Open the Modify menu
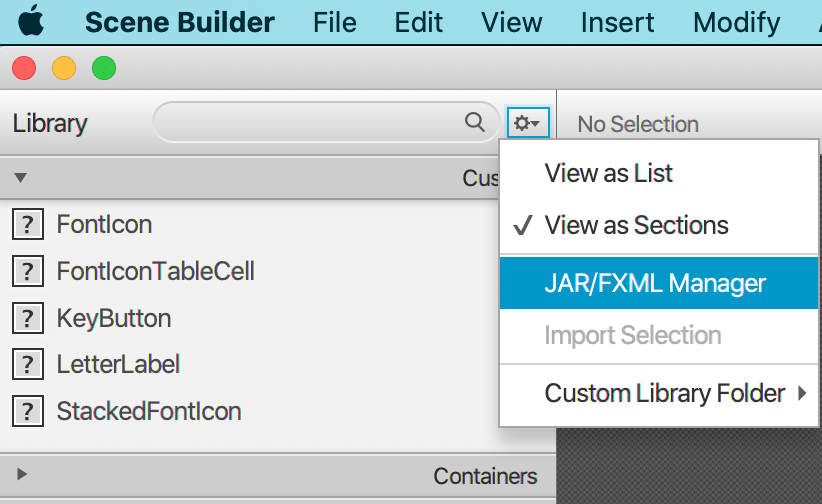 click(737, 23)
